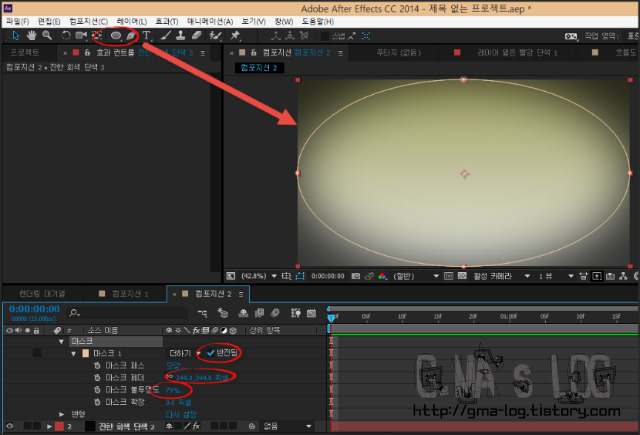The image size is (640, 435).
Task: Select the Clone Stamp tool
Action: click(180, 36)
